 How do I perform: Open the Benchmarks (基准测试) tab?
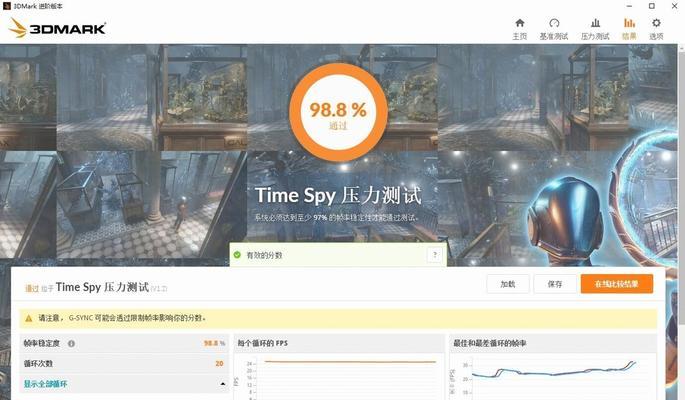click(554, 29)
